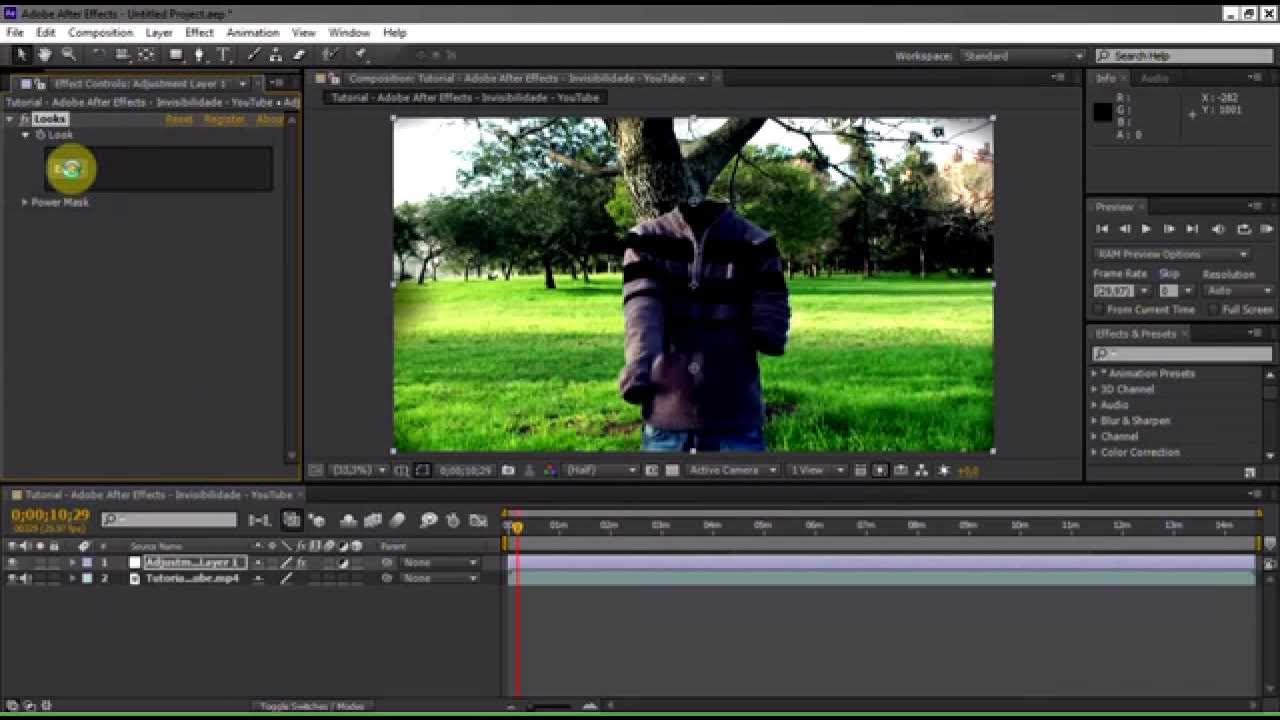Enable From Current Time checkbox
Image resolution: width=1280 pixels, height=720 pixels.
point(1099,310)
